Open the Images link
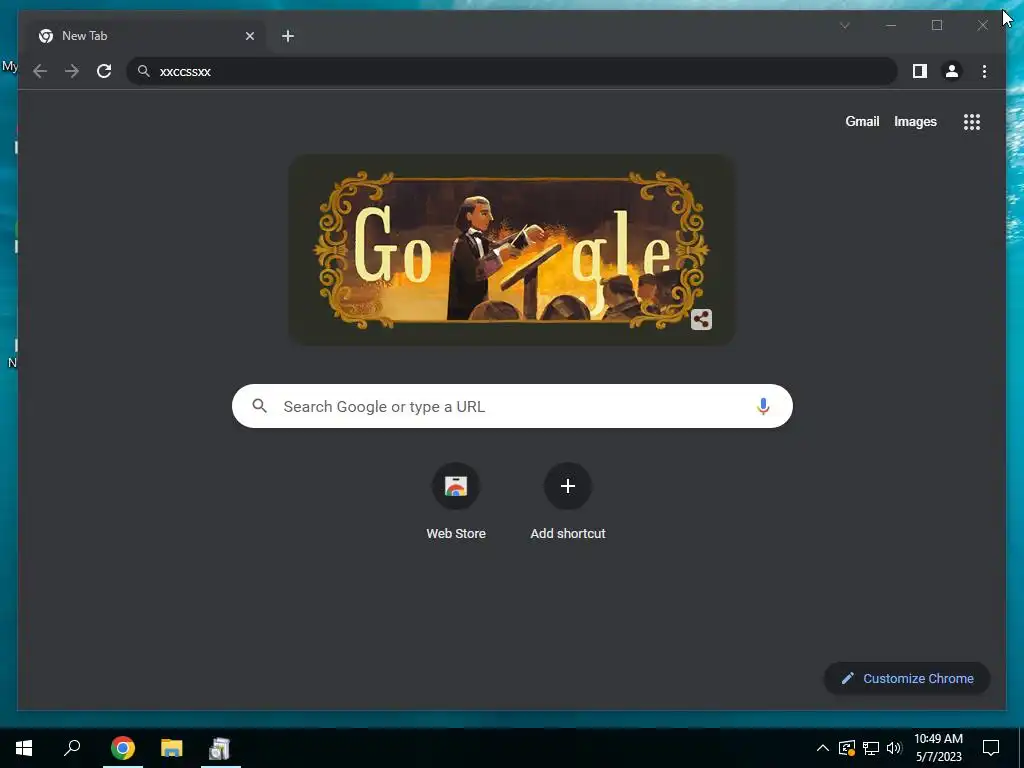 coord(915,121)
